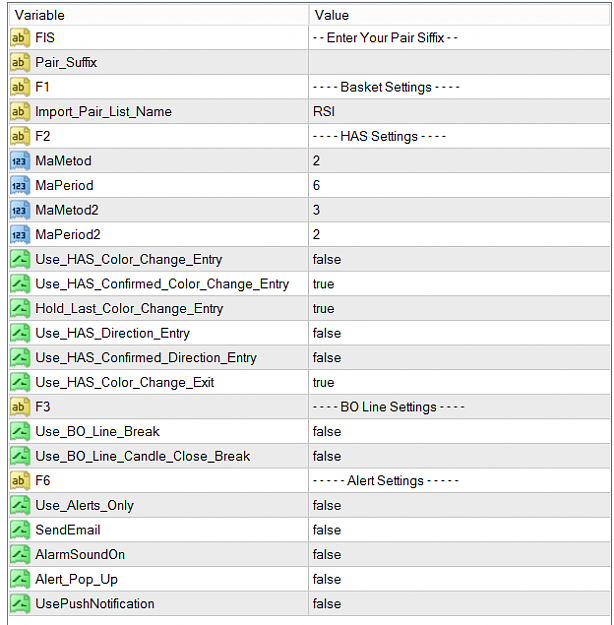Toggle the Use_HAS_Direction_Entry value
The width and height of the screenshot is (614, 625).
click(x=459, y=333)
